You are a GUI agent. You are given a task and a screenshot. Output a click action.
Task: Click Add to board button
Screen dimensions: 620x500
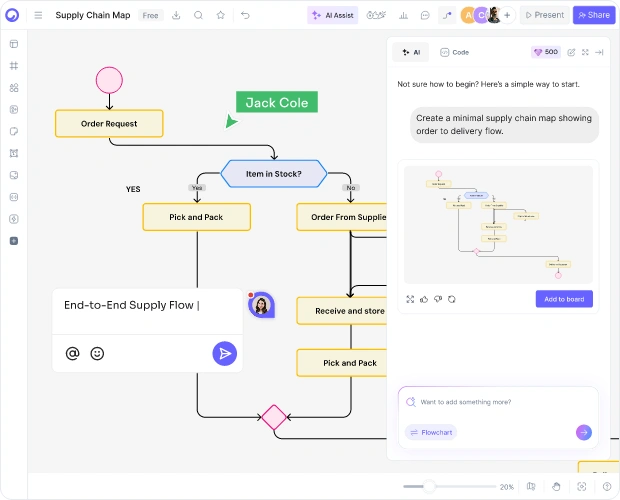564,299
